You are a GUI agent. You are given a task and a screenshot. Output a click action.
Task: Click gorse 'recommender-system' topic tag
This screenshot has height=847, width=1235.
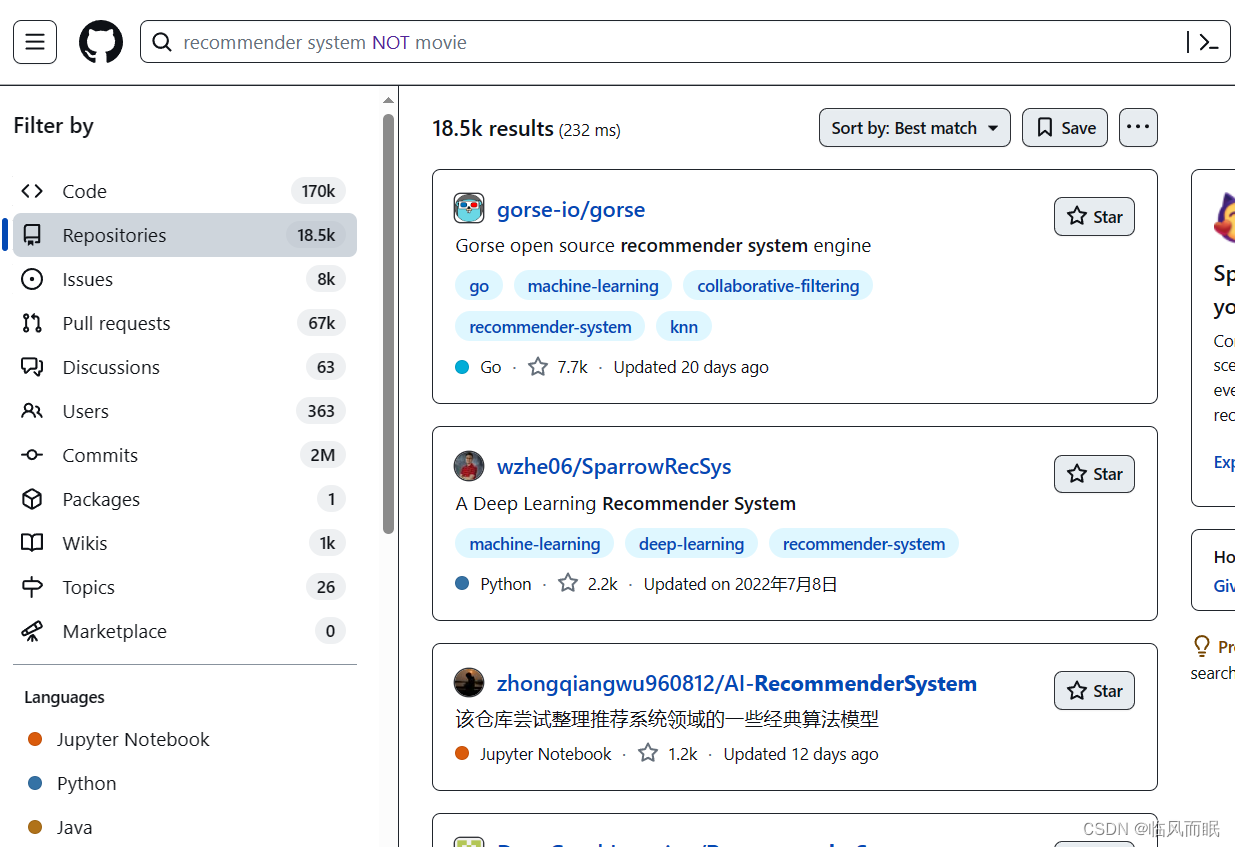coord(550,327)
